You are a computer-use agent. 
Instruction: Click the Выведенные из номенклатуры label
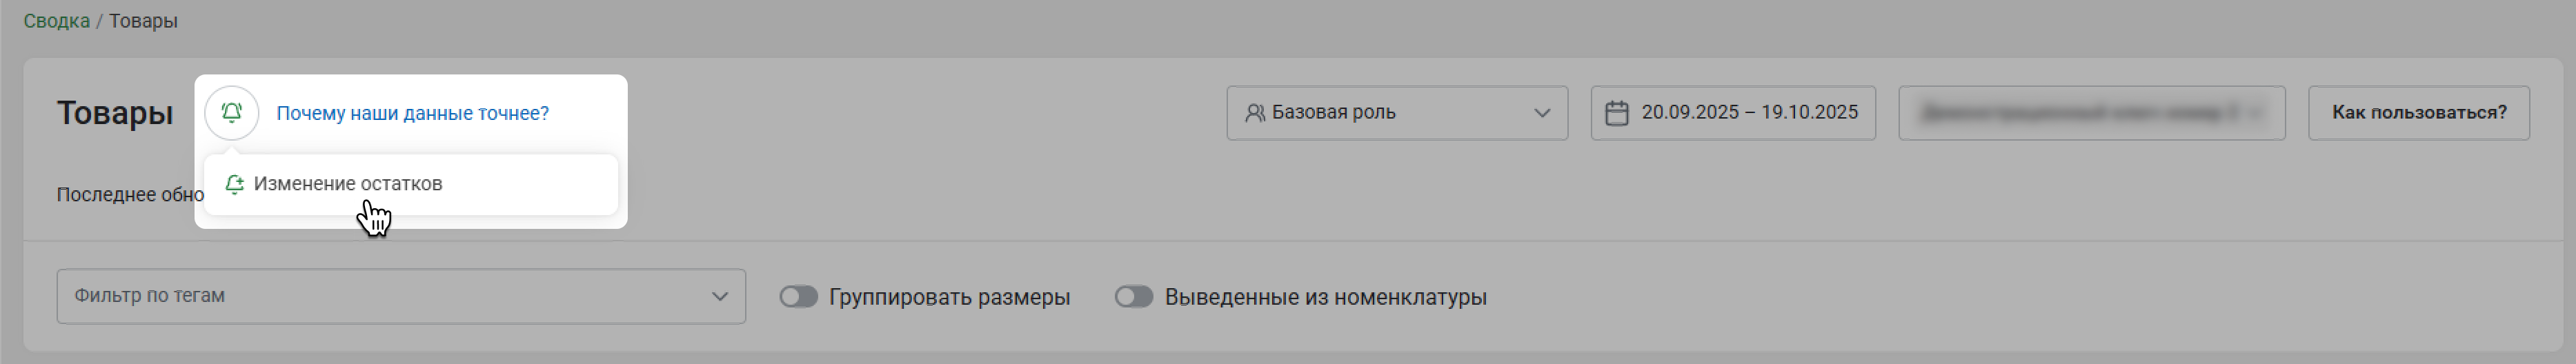(x=1325, y=297)
